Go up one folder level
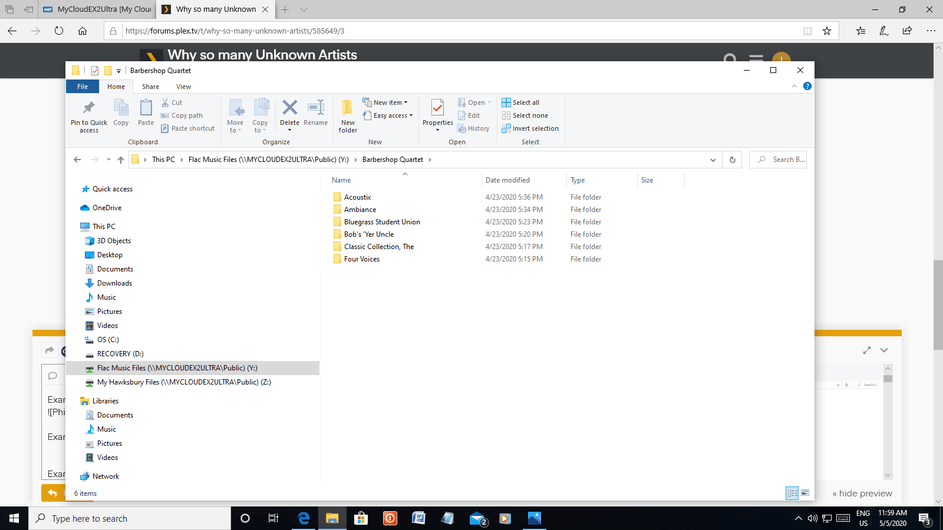Viewport: 943px width, 530px height. point(121,159)
